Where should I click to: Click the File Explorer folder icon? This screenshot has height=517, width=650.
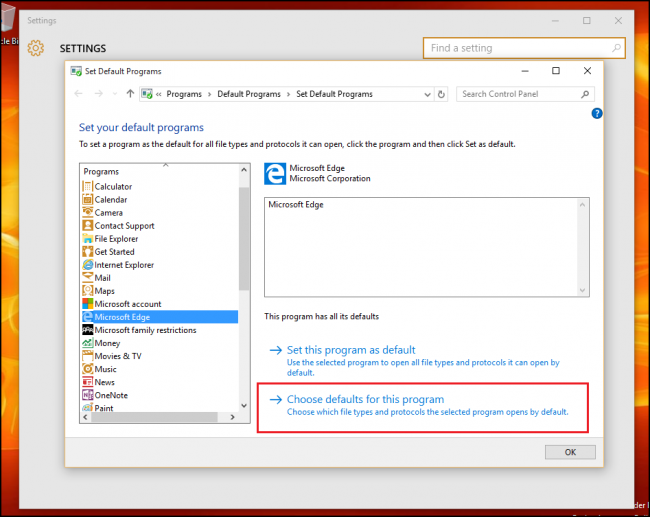pos(87,238)
